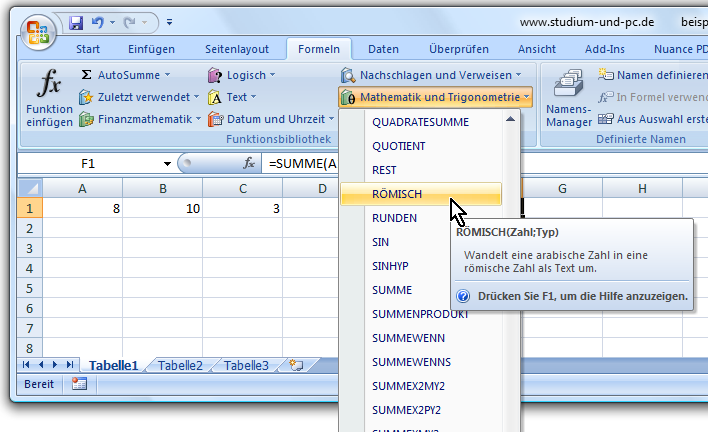Viewport: 708px width, 432px height.
Task: Select the REST function
Action: tap(420, 170)
